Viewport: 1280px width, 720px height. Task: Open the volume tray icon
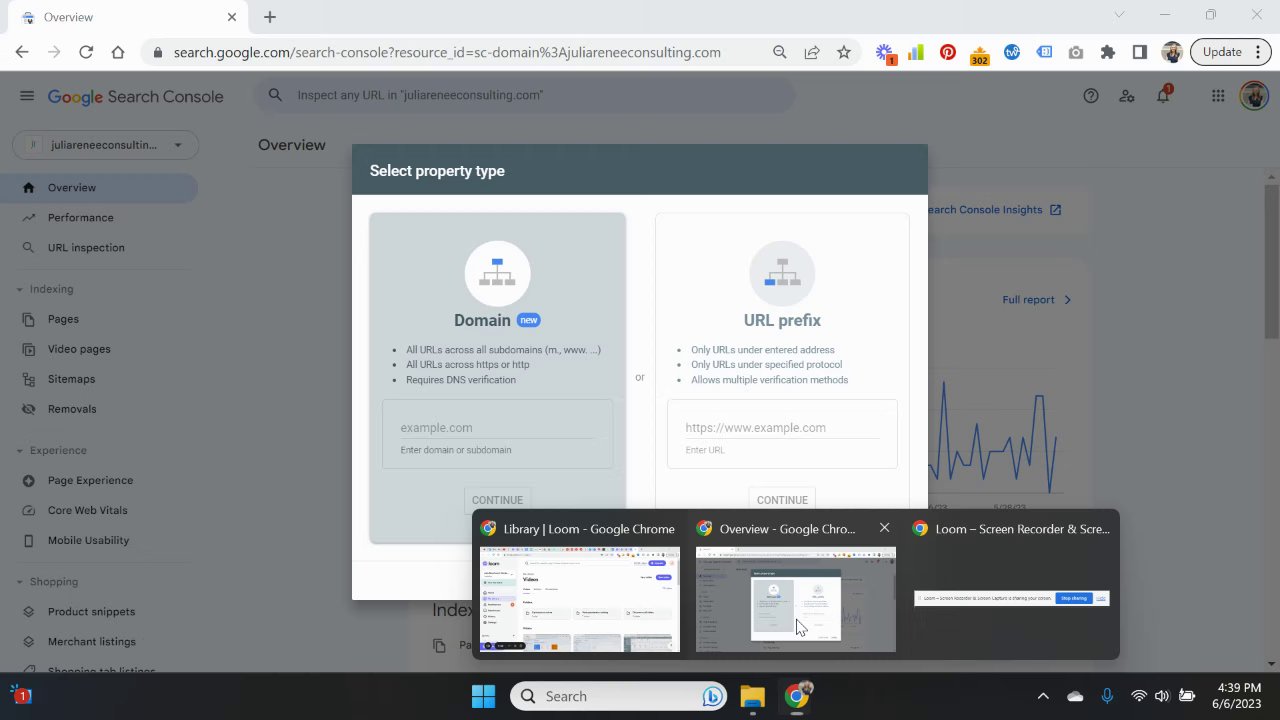pos(1162,696)
